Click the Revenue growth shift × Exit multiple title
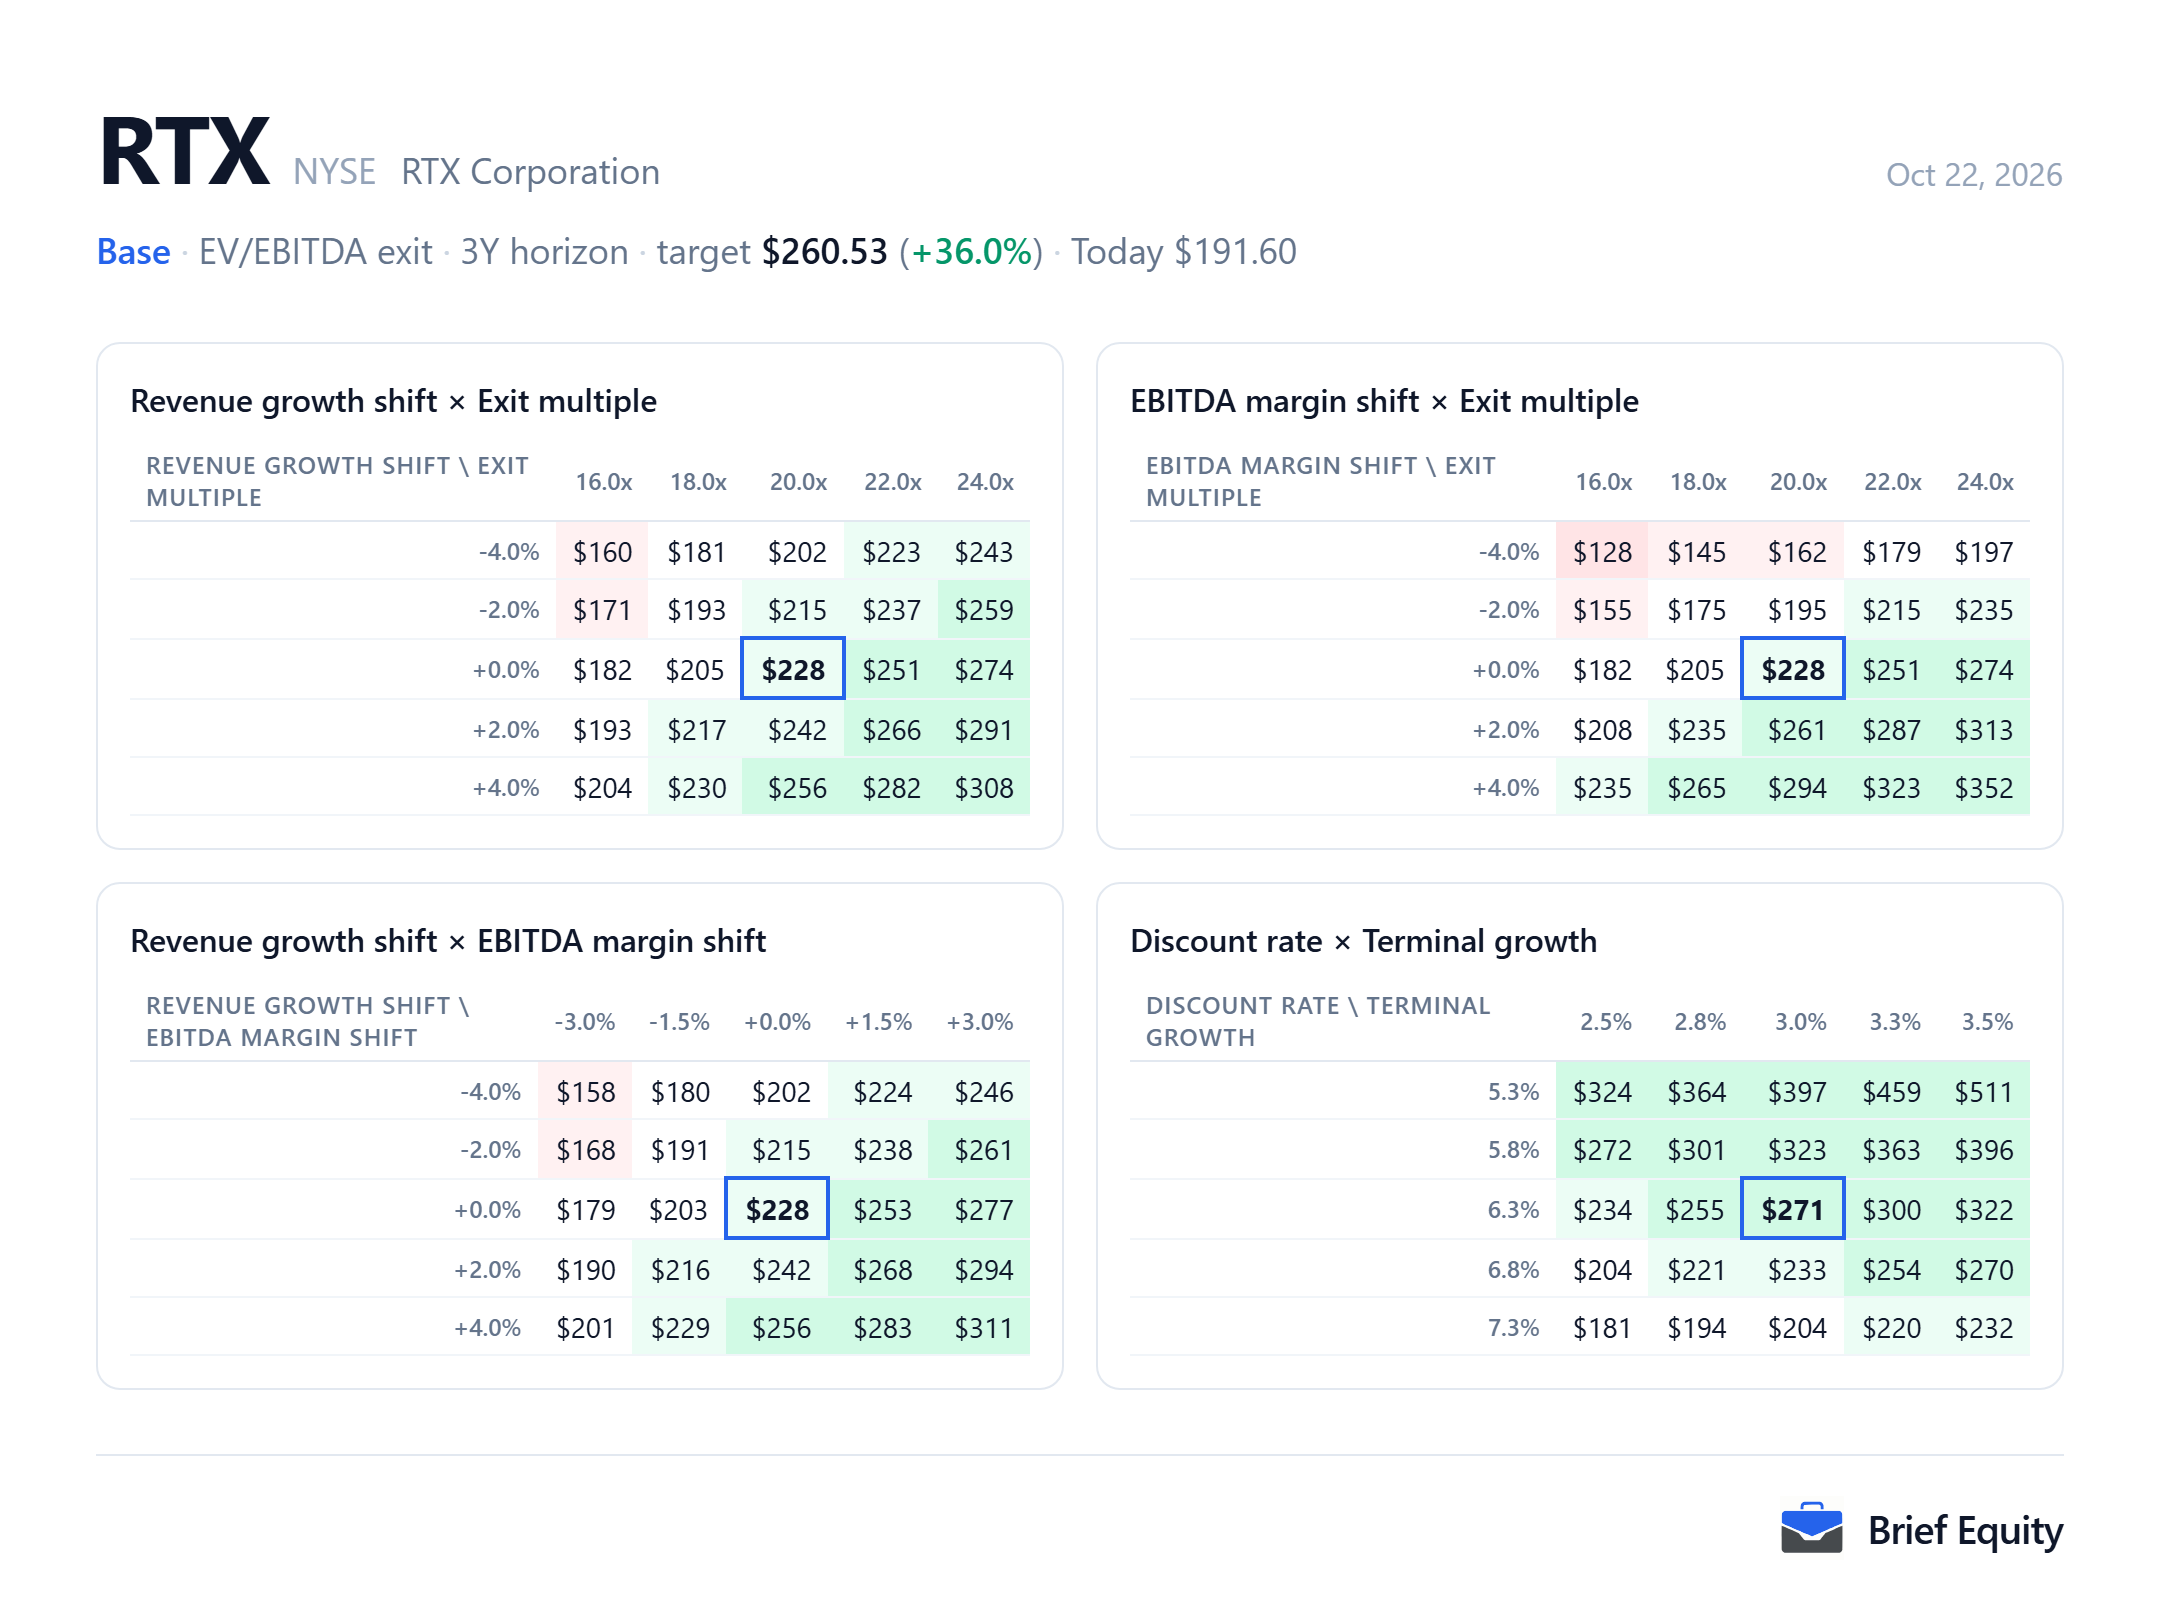The width and height of the screenshot is (2160, 1608). (394, 401)
